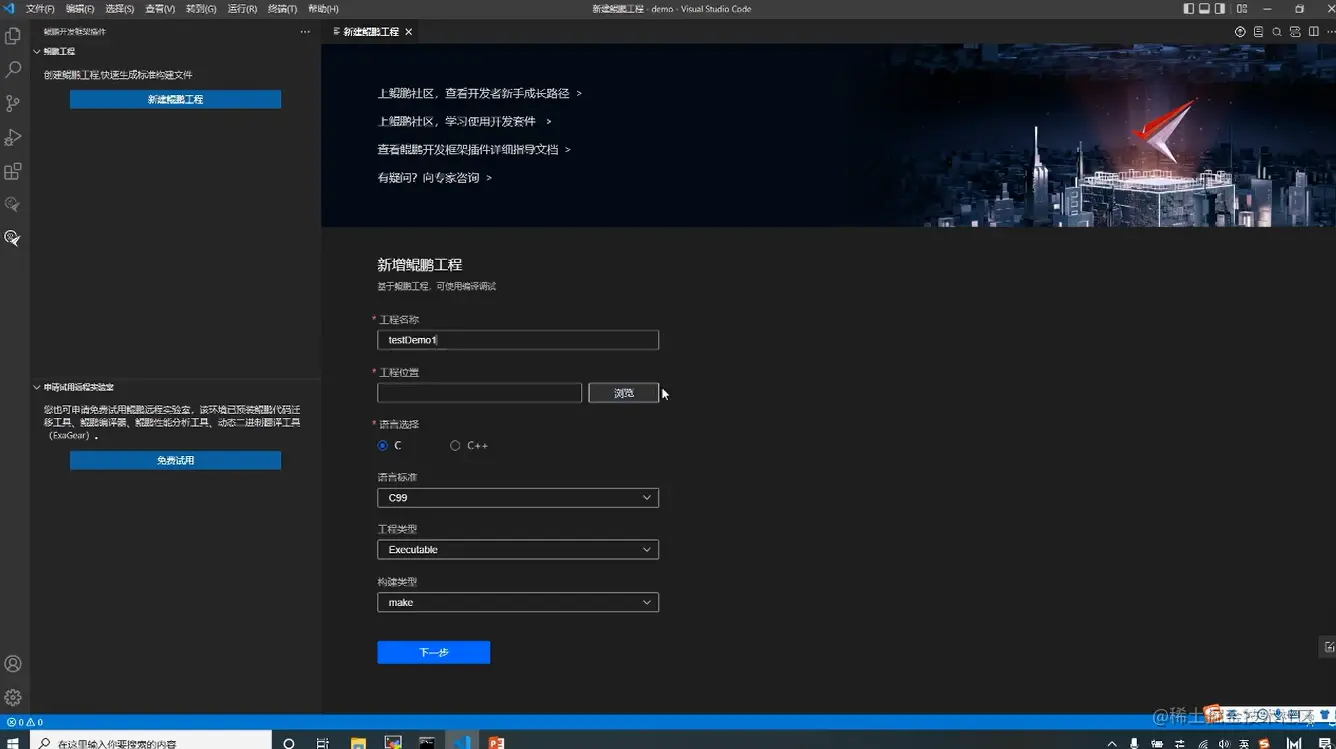This screenshot has width=1336, height=749.
Task: Click the 工程名称 input containing testDemo1
Action: pos(518,340)
